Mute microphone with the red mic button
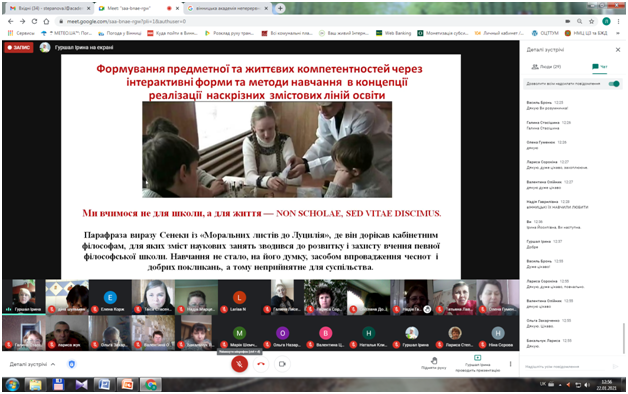This screenshot has height=394, width=628. 240,364
